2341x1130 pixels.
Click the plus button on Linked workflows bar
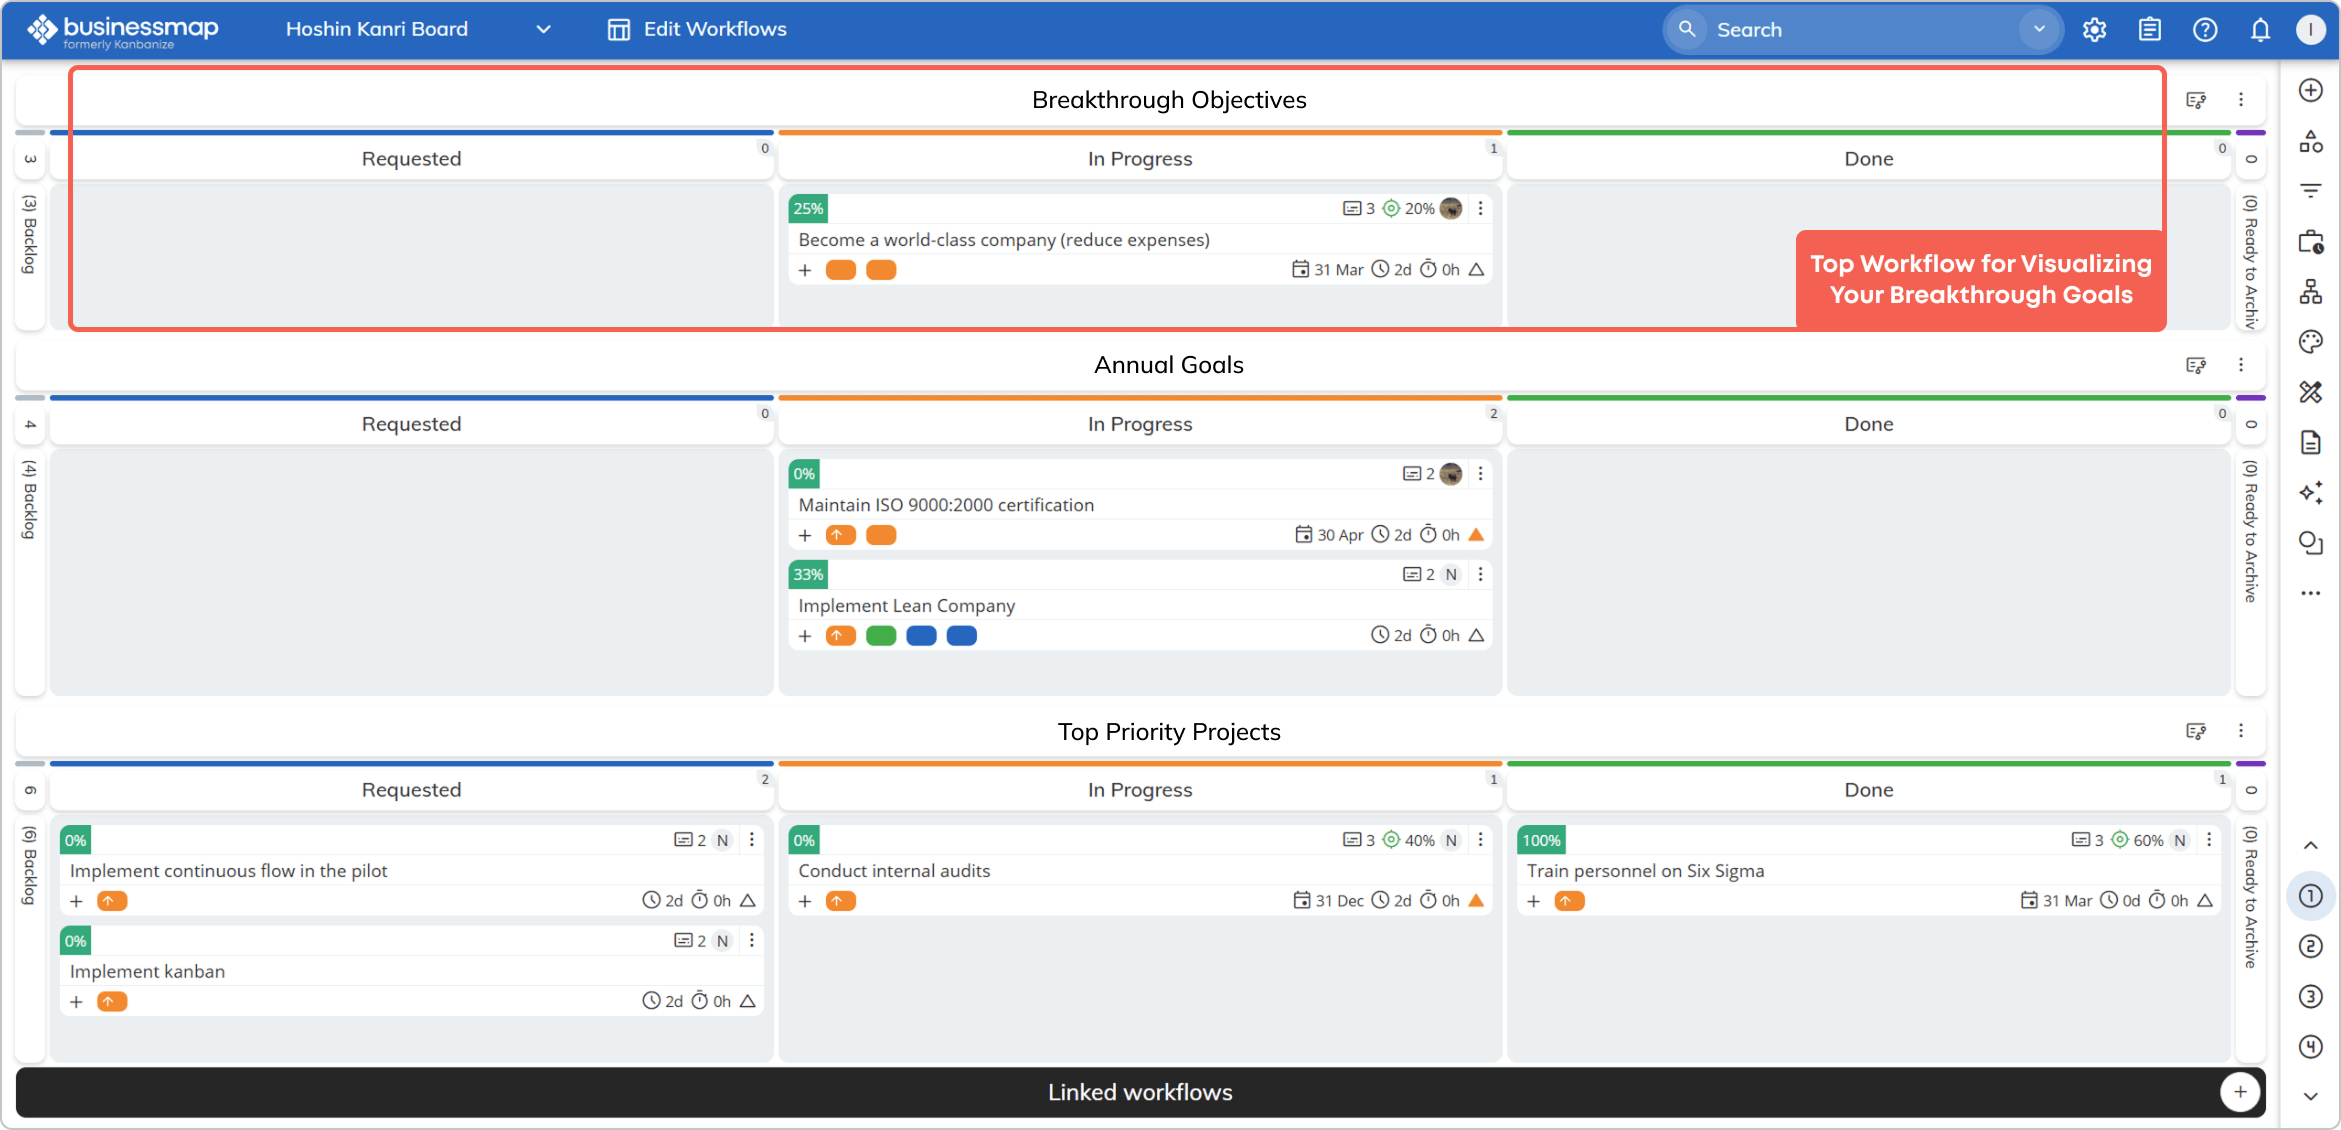click(2240, 1092)
